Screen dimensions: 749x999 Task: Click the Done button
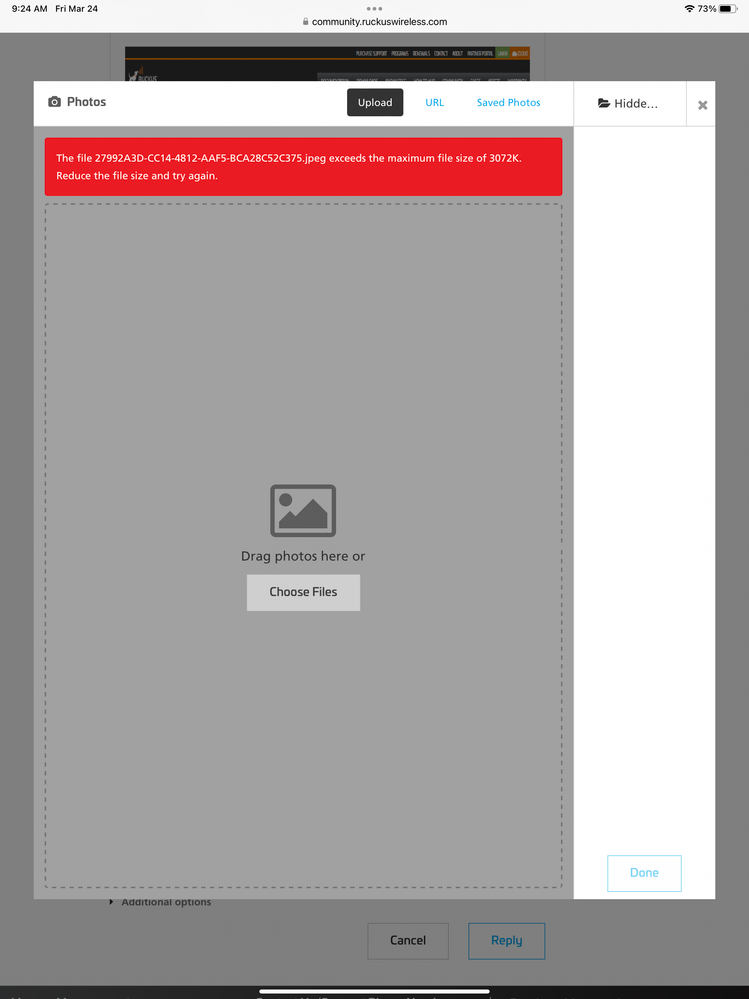coord(644,873)
